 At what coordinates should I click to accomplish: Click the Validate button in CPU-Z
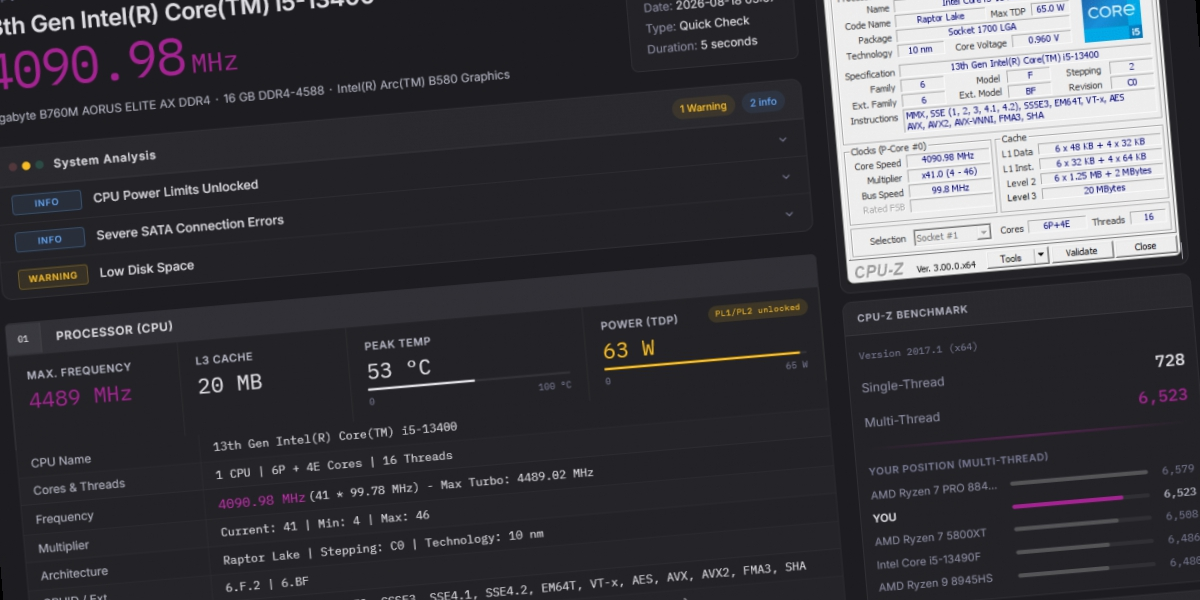click(1081, 251)
